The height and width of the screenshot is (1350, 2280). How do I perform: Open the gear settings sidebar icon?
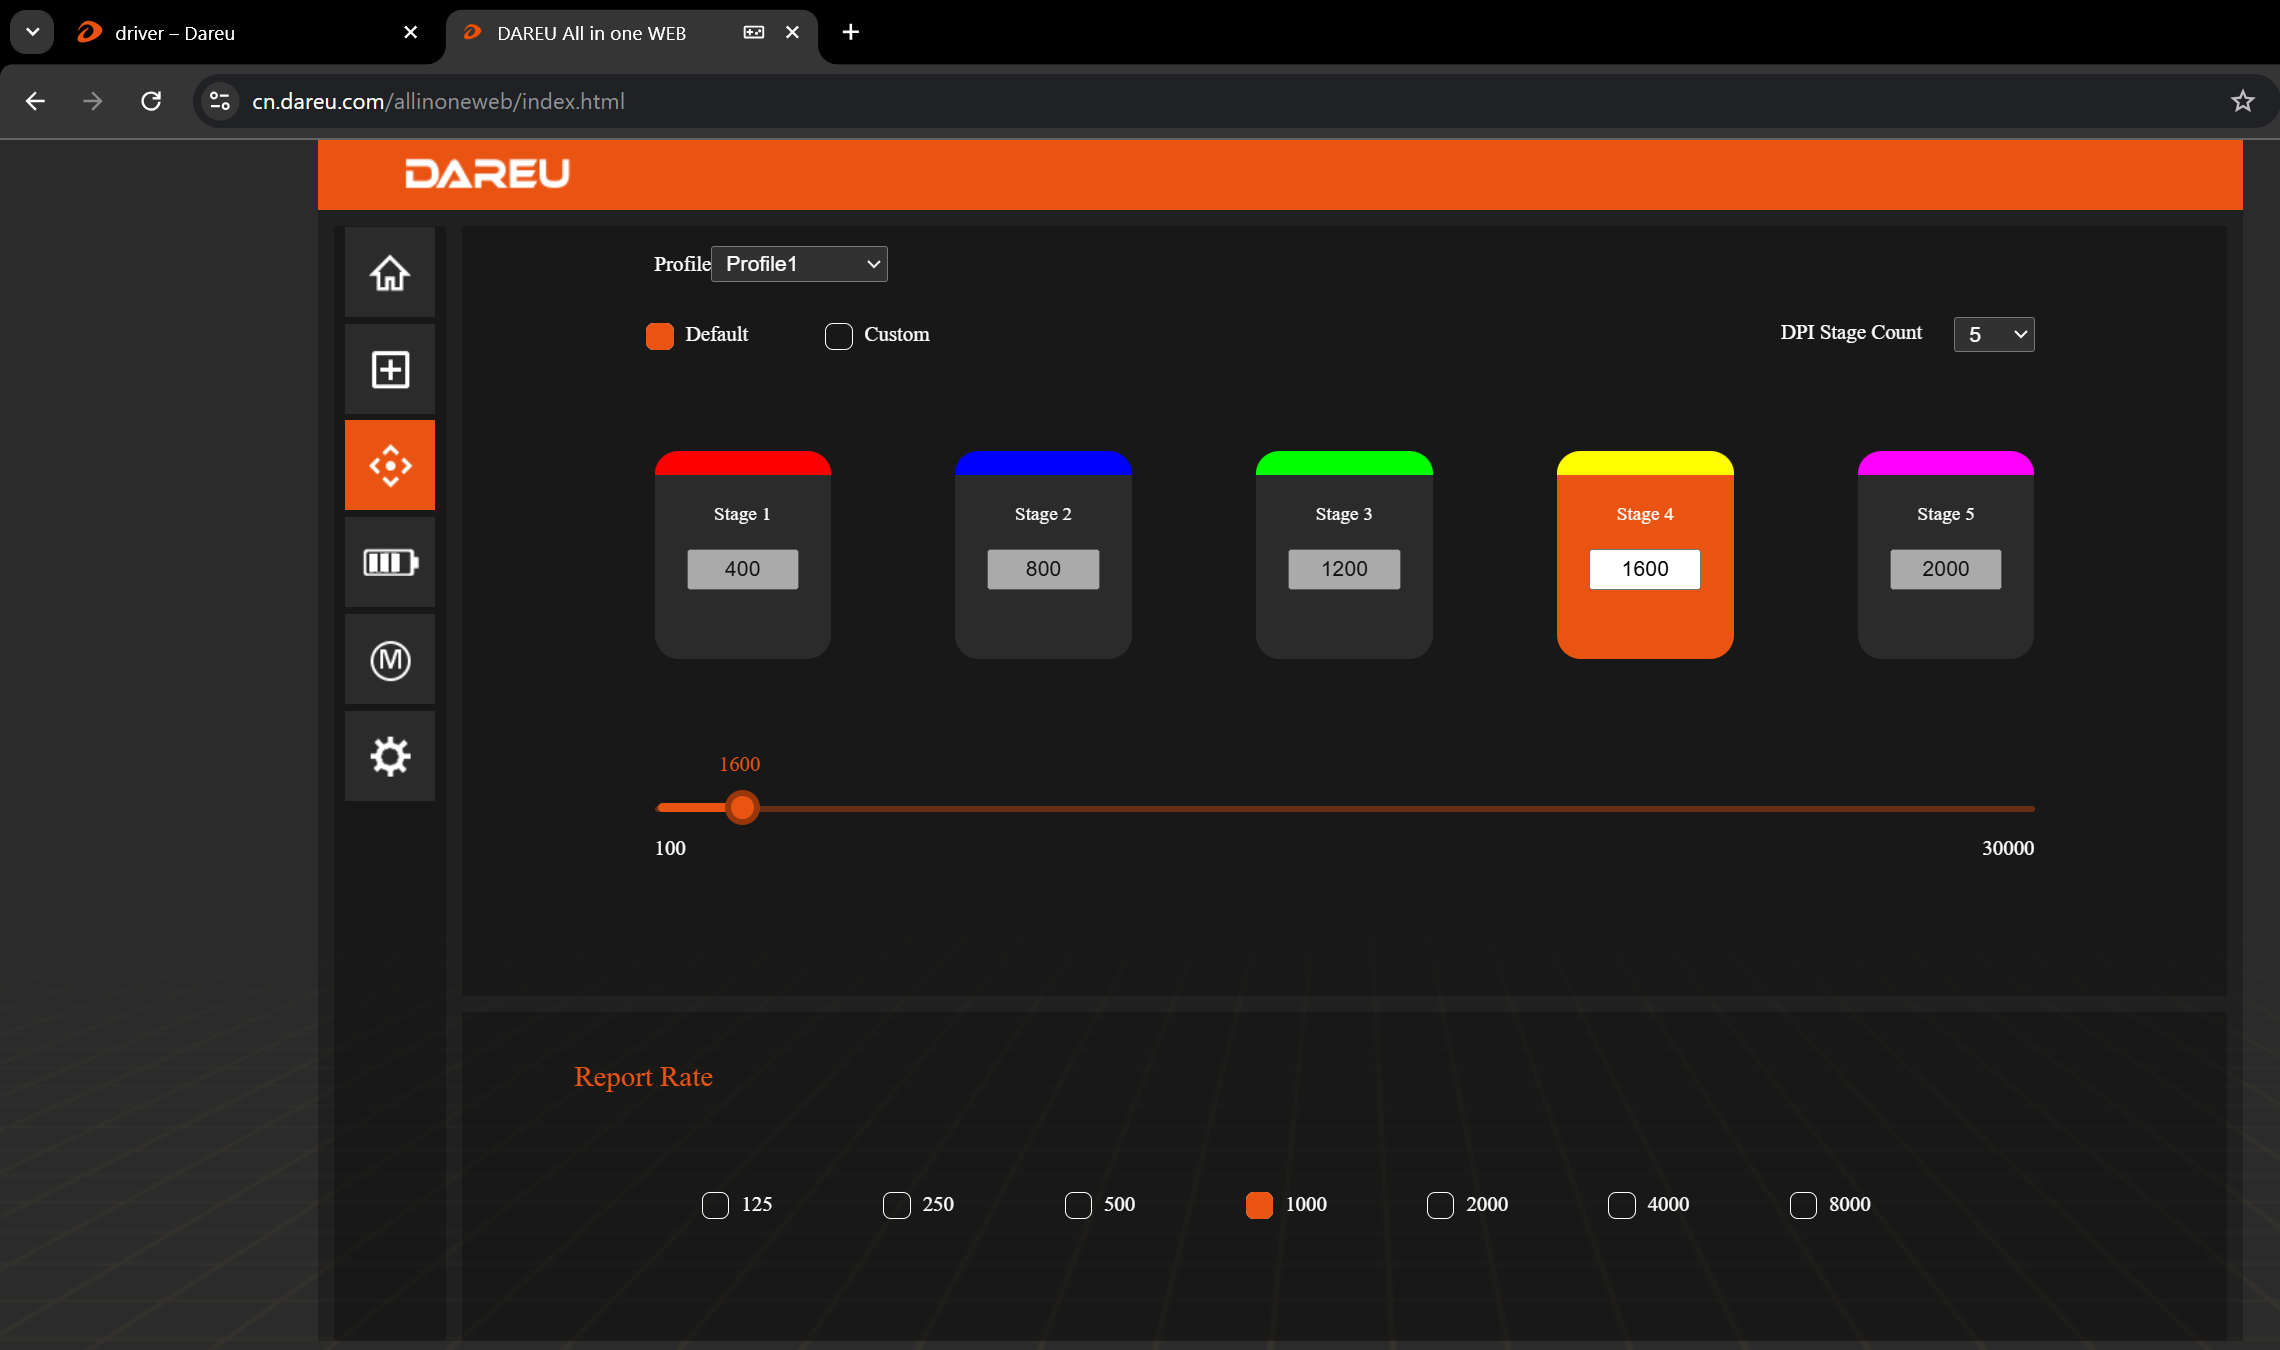pyautogui.click(x=390, y=756)
